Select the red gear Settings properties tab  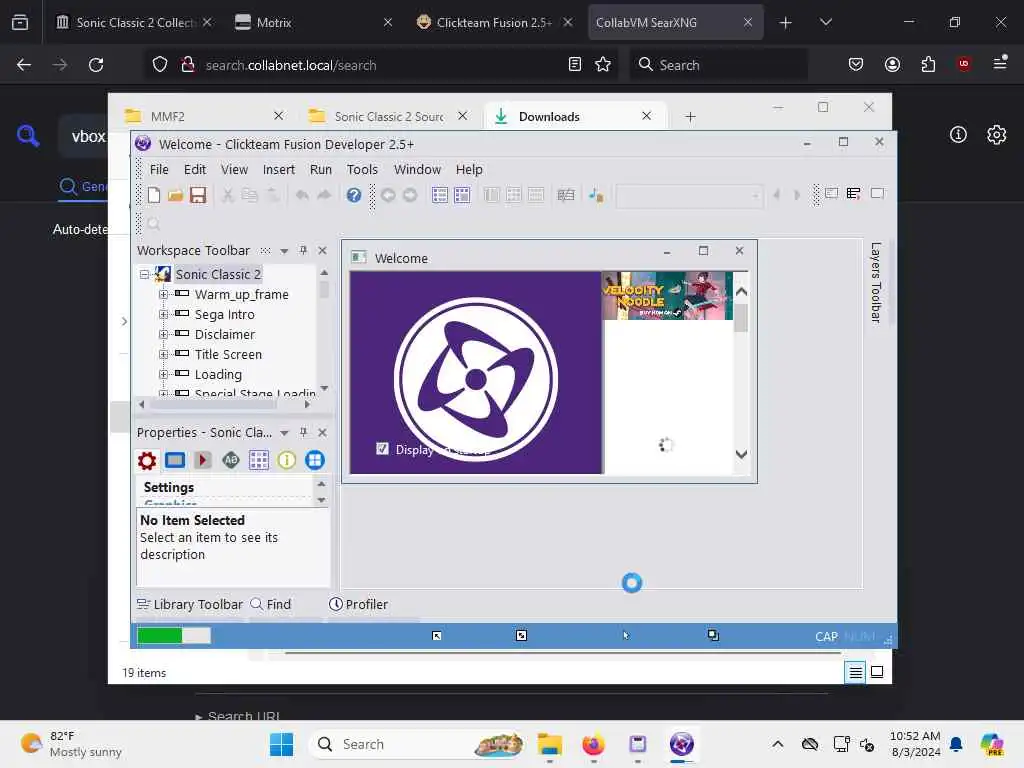(x=147, y=460)
